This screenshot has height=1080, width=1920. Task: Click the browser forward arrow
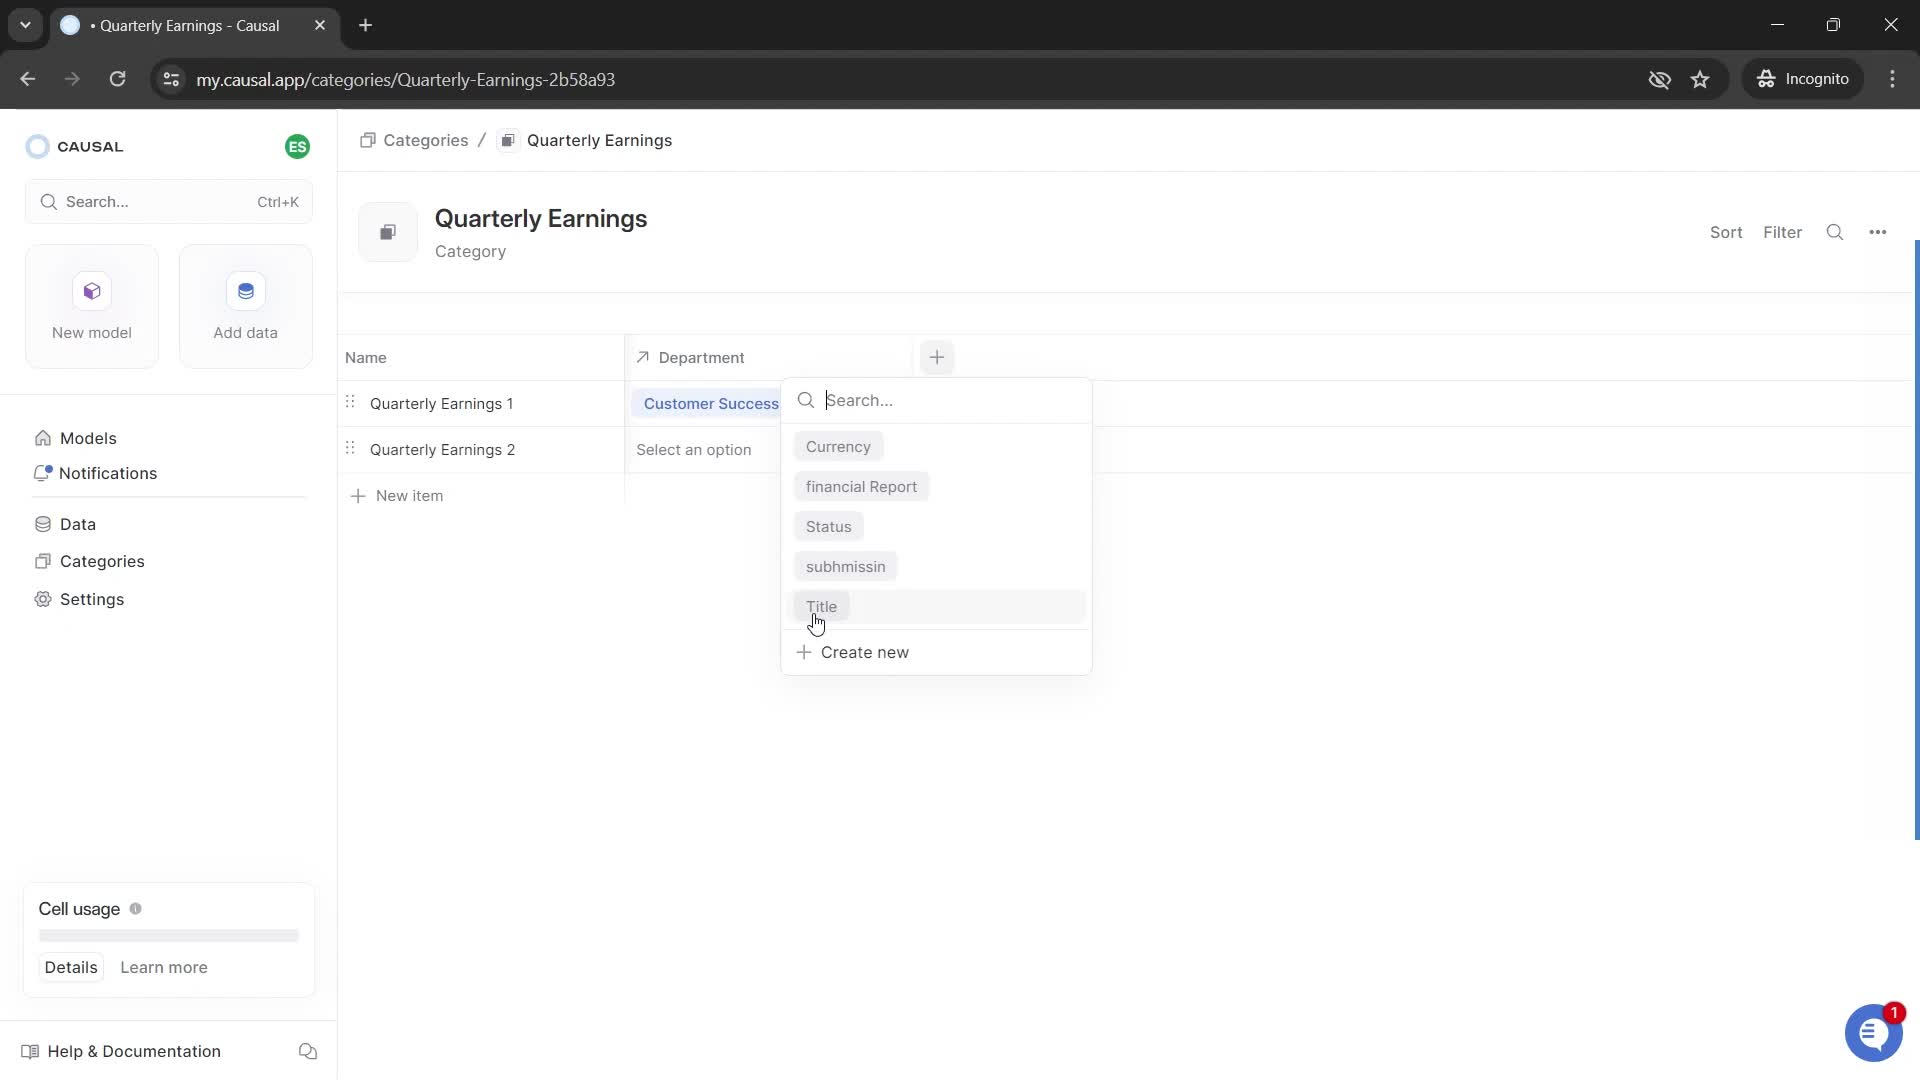72,79
